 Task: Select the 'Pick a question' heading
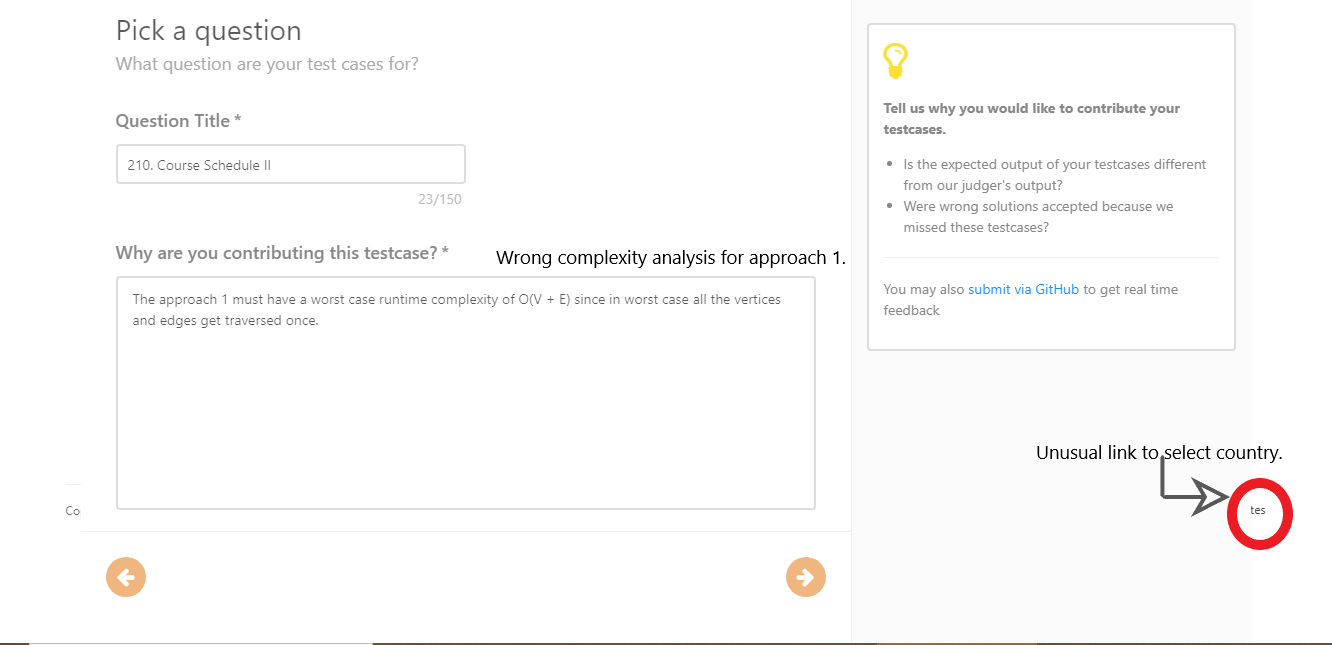coord(208,31)
